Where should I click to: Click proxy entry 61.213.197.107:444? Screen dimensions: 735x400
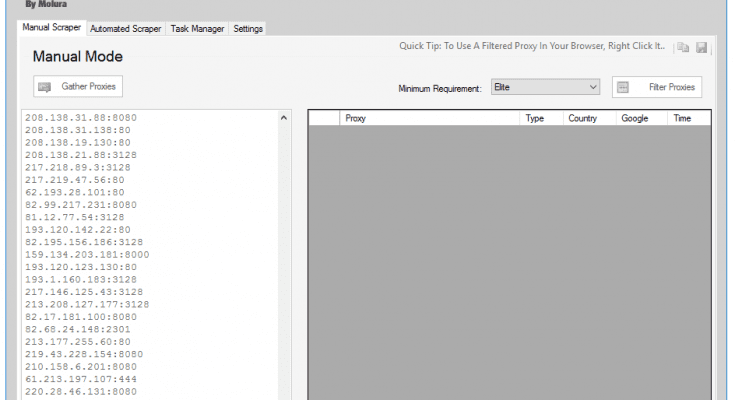click(80, 381)
